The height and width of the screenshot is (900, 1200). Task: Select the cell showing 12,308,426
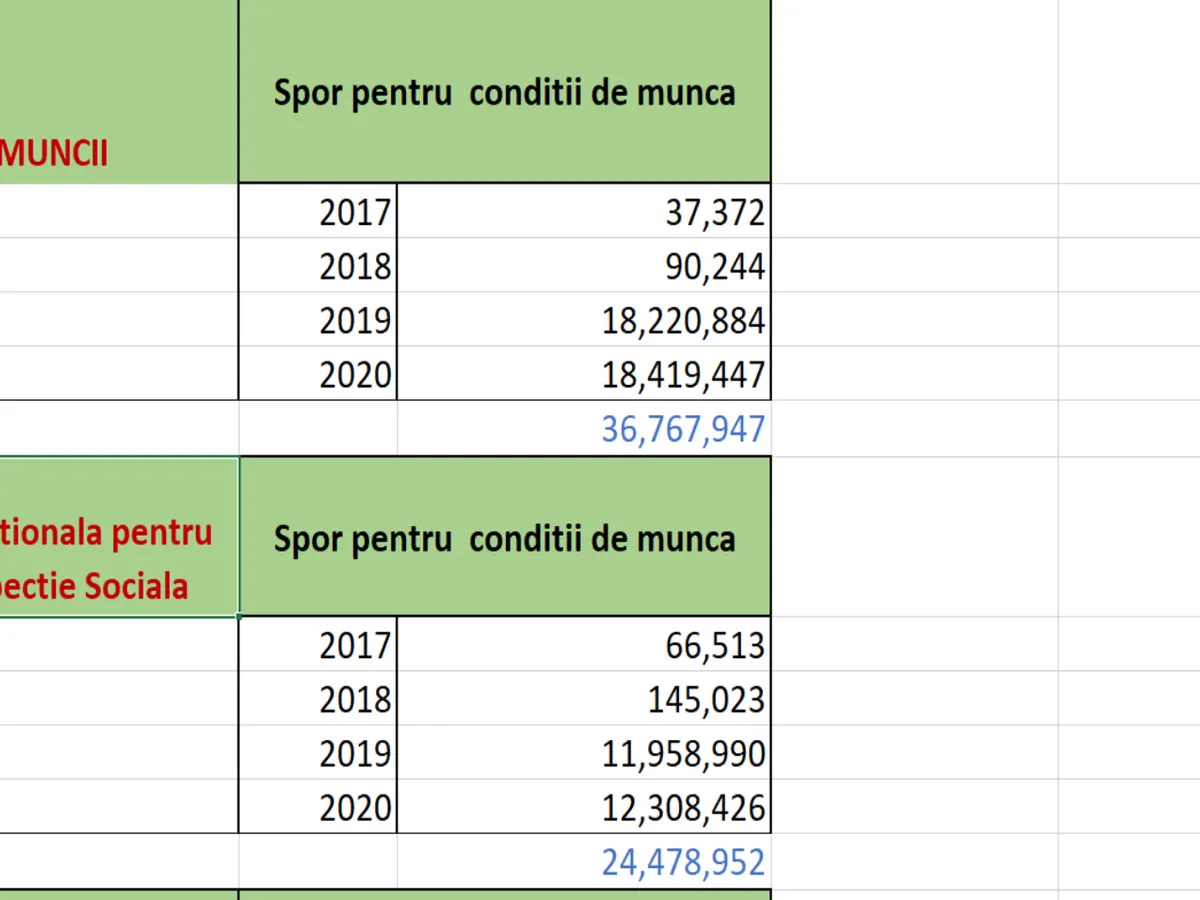[584, 807]
